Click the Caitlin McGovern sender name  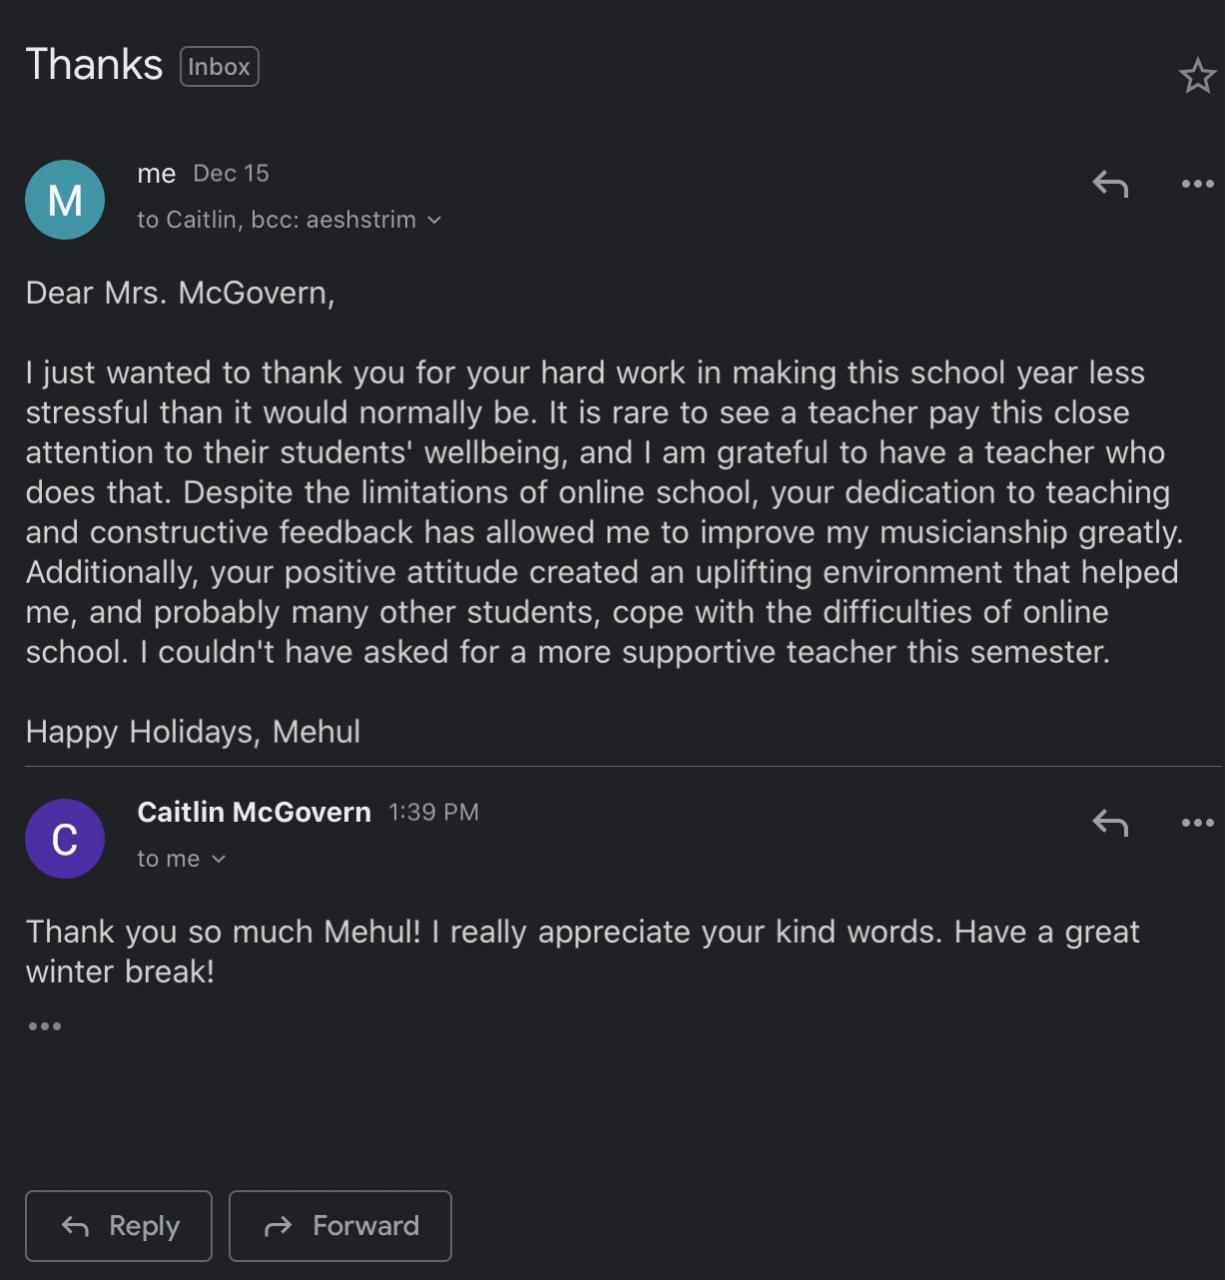coord(254,812)
